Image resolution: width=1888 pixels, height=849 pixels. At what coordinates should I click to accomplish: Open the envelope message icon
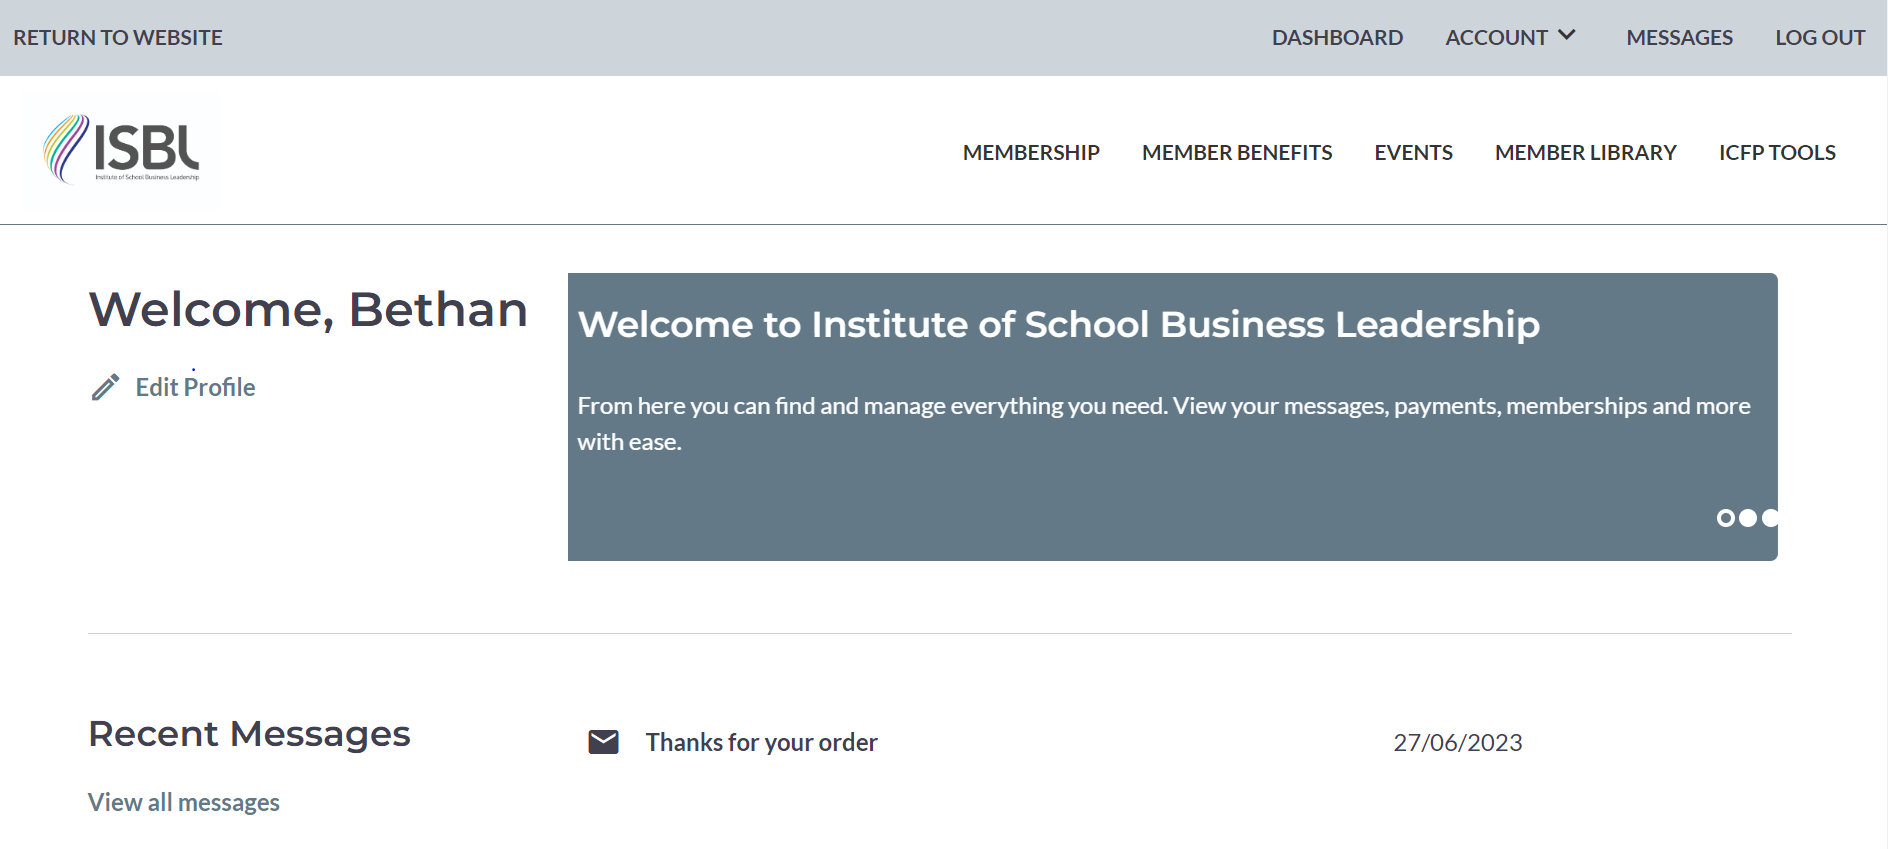click(x=603, y=742)
